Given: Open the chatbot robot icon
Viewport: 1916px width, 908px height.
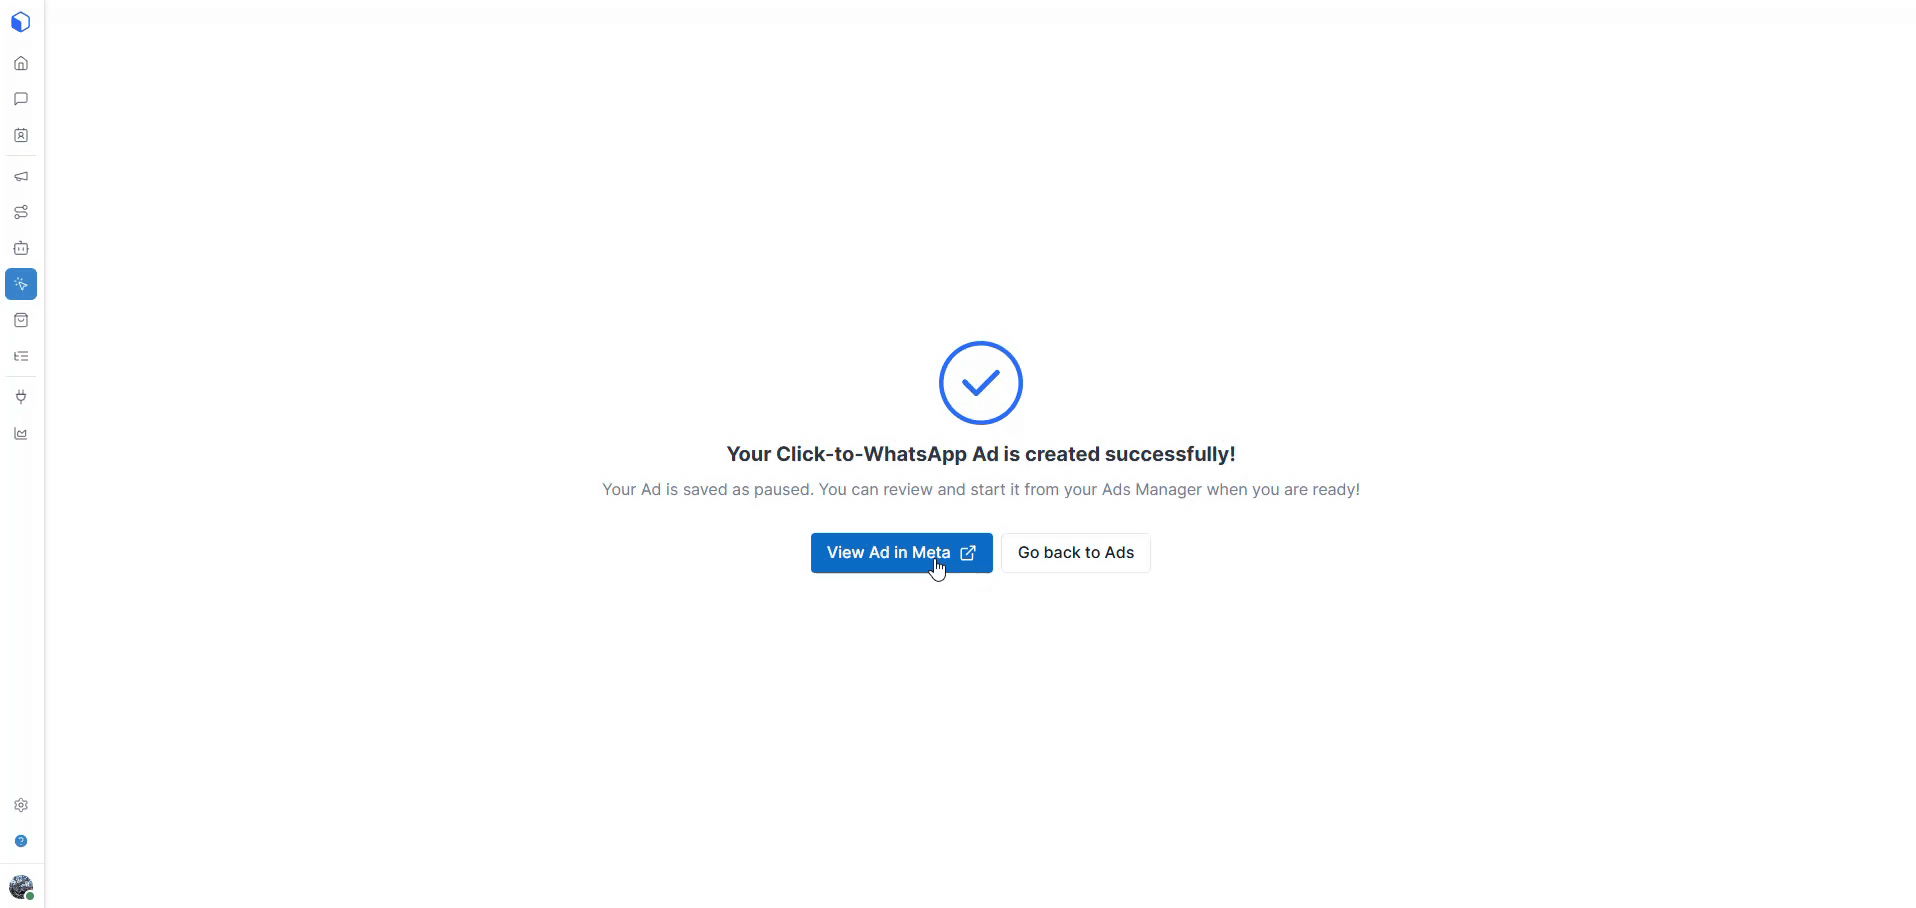Looking at the screenshot, I should pyautogui.click(x=21, y=248).
